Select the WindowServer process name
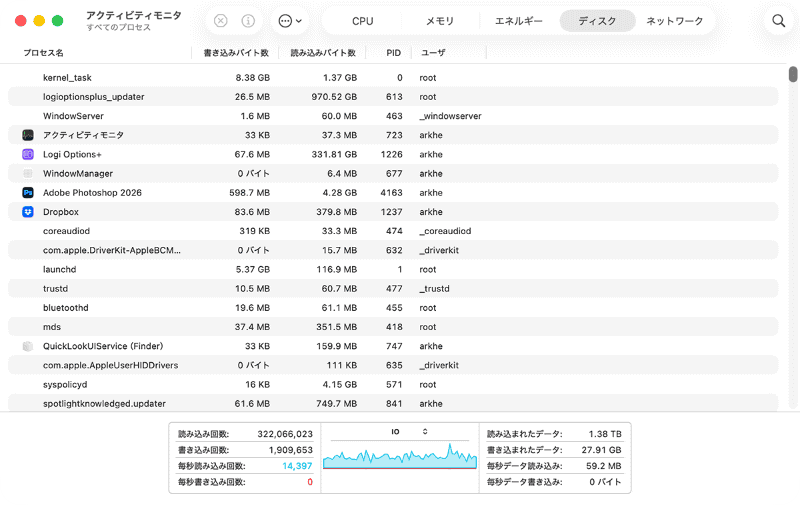The width and height of the screenshot is (800, 505). click(x=73, y=116)
